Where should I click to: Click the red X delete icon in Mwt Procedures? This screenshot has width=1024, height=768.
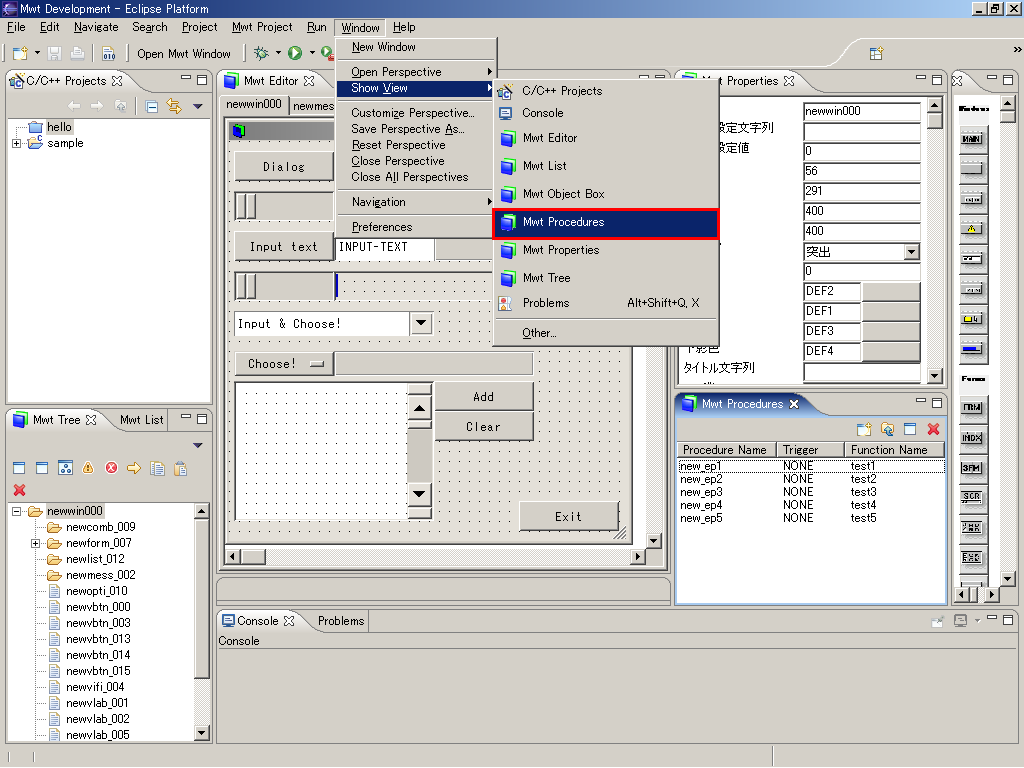(x=933, y=429)
